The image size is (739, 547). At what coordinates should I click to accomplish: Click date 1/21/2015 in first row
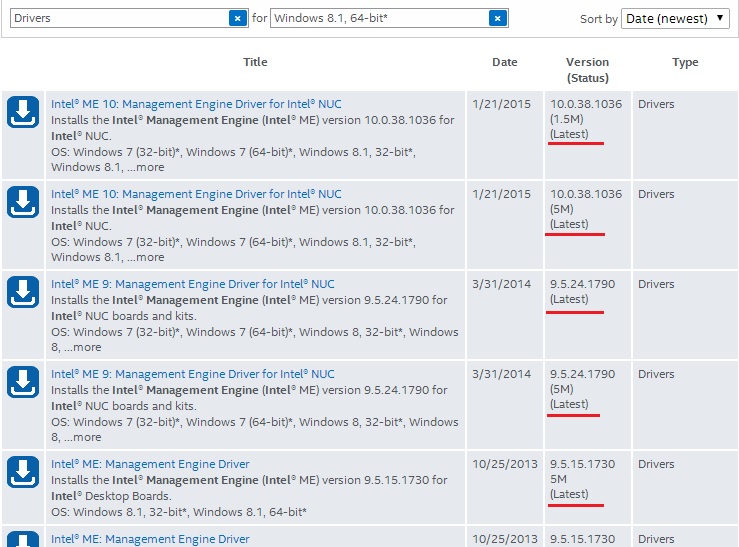point(501,104)
